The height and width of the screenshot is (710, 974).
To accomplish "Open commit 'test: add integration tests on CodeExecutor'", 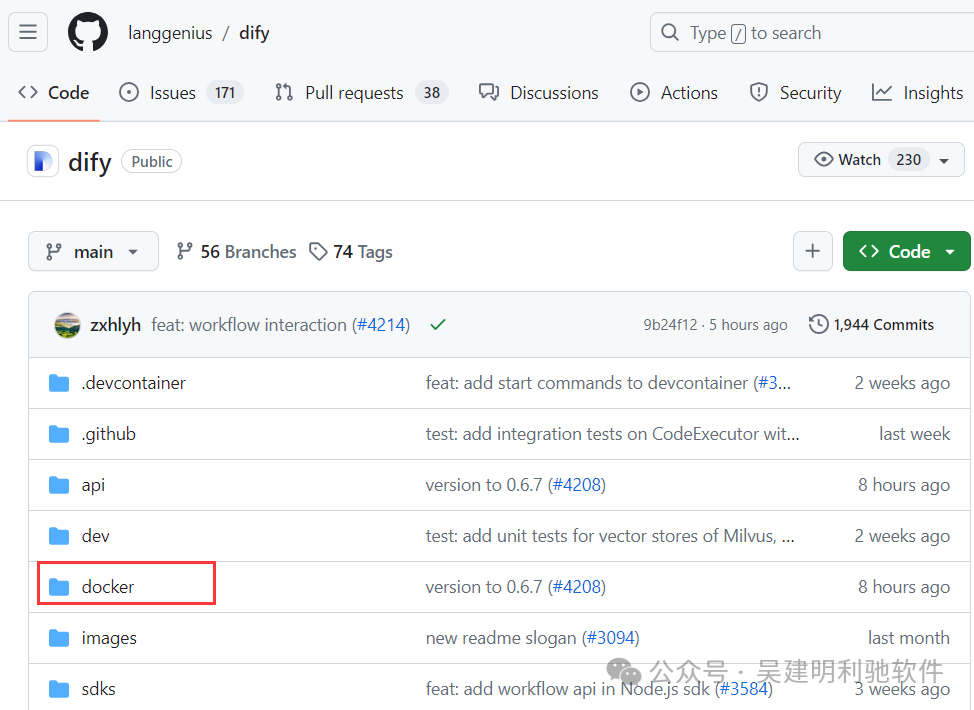I will tap(612, 434).
